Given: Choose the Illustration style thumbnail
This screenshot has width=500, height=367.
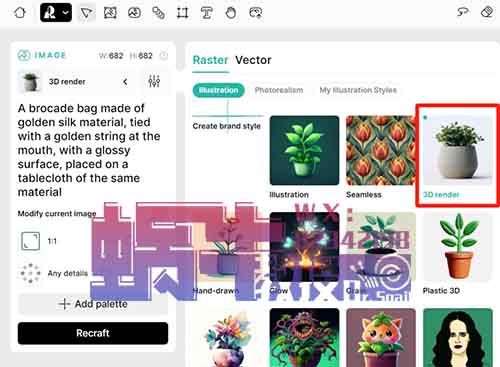Looking at the screenshot, I should coord(304,150).
